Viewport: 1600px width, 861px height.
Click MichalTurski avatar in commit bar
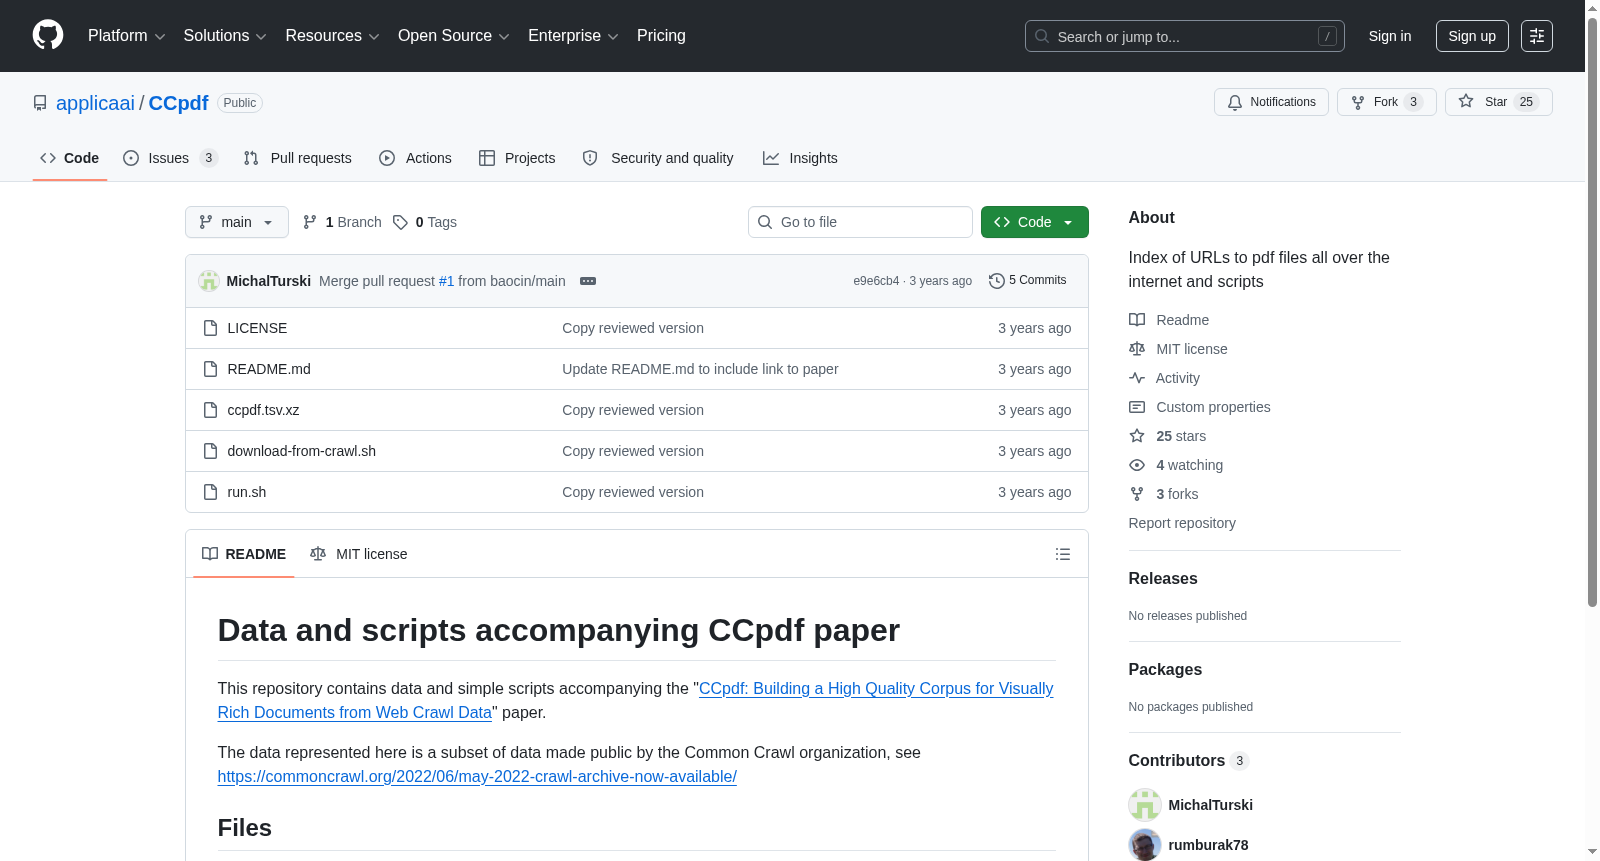click(209, 281)
